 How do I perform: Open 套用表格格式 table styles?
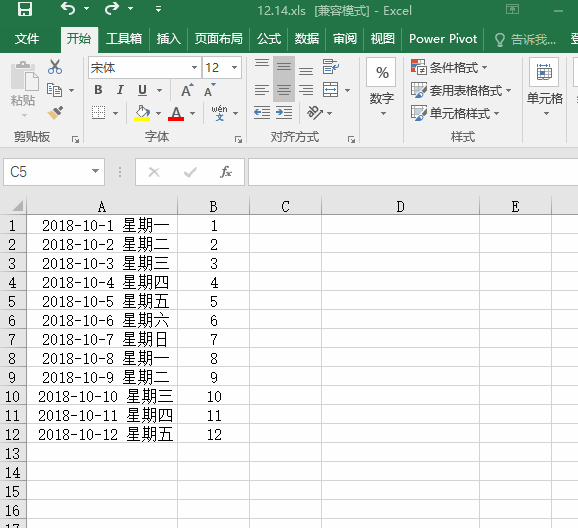461,90
